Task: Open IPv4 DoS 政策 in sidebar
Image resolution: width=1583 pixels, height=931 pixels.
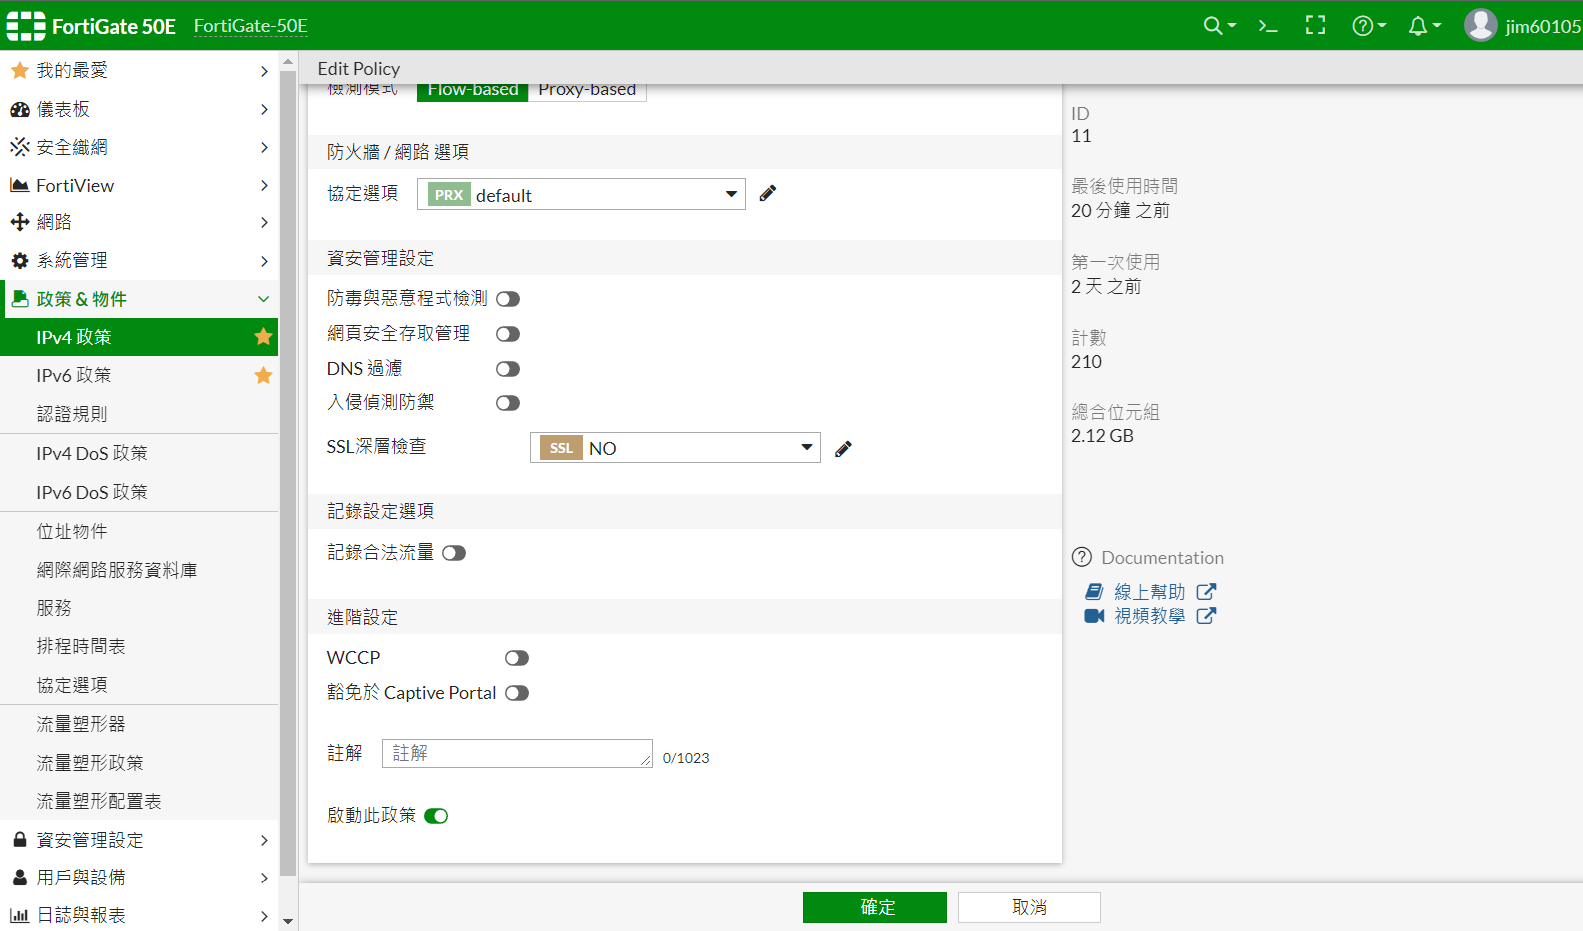Action: (x=92, y=454)
